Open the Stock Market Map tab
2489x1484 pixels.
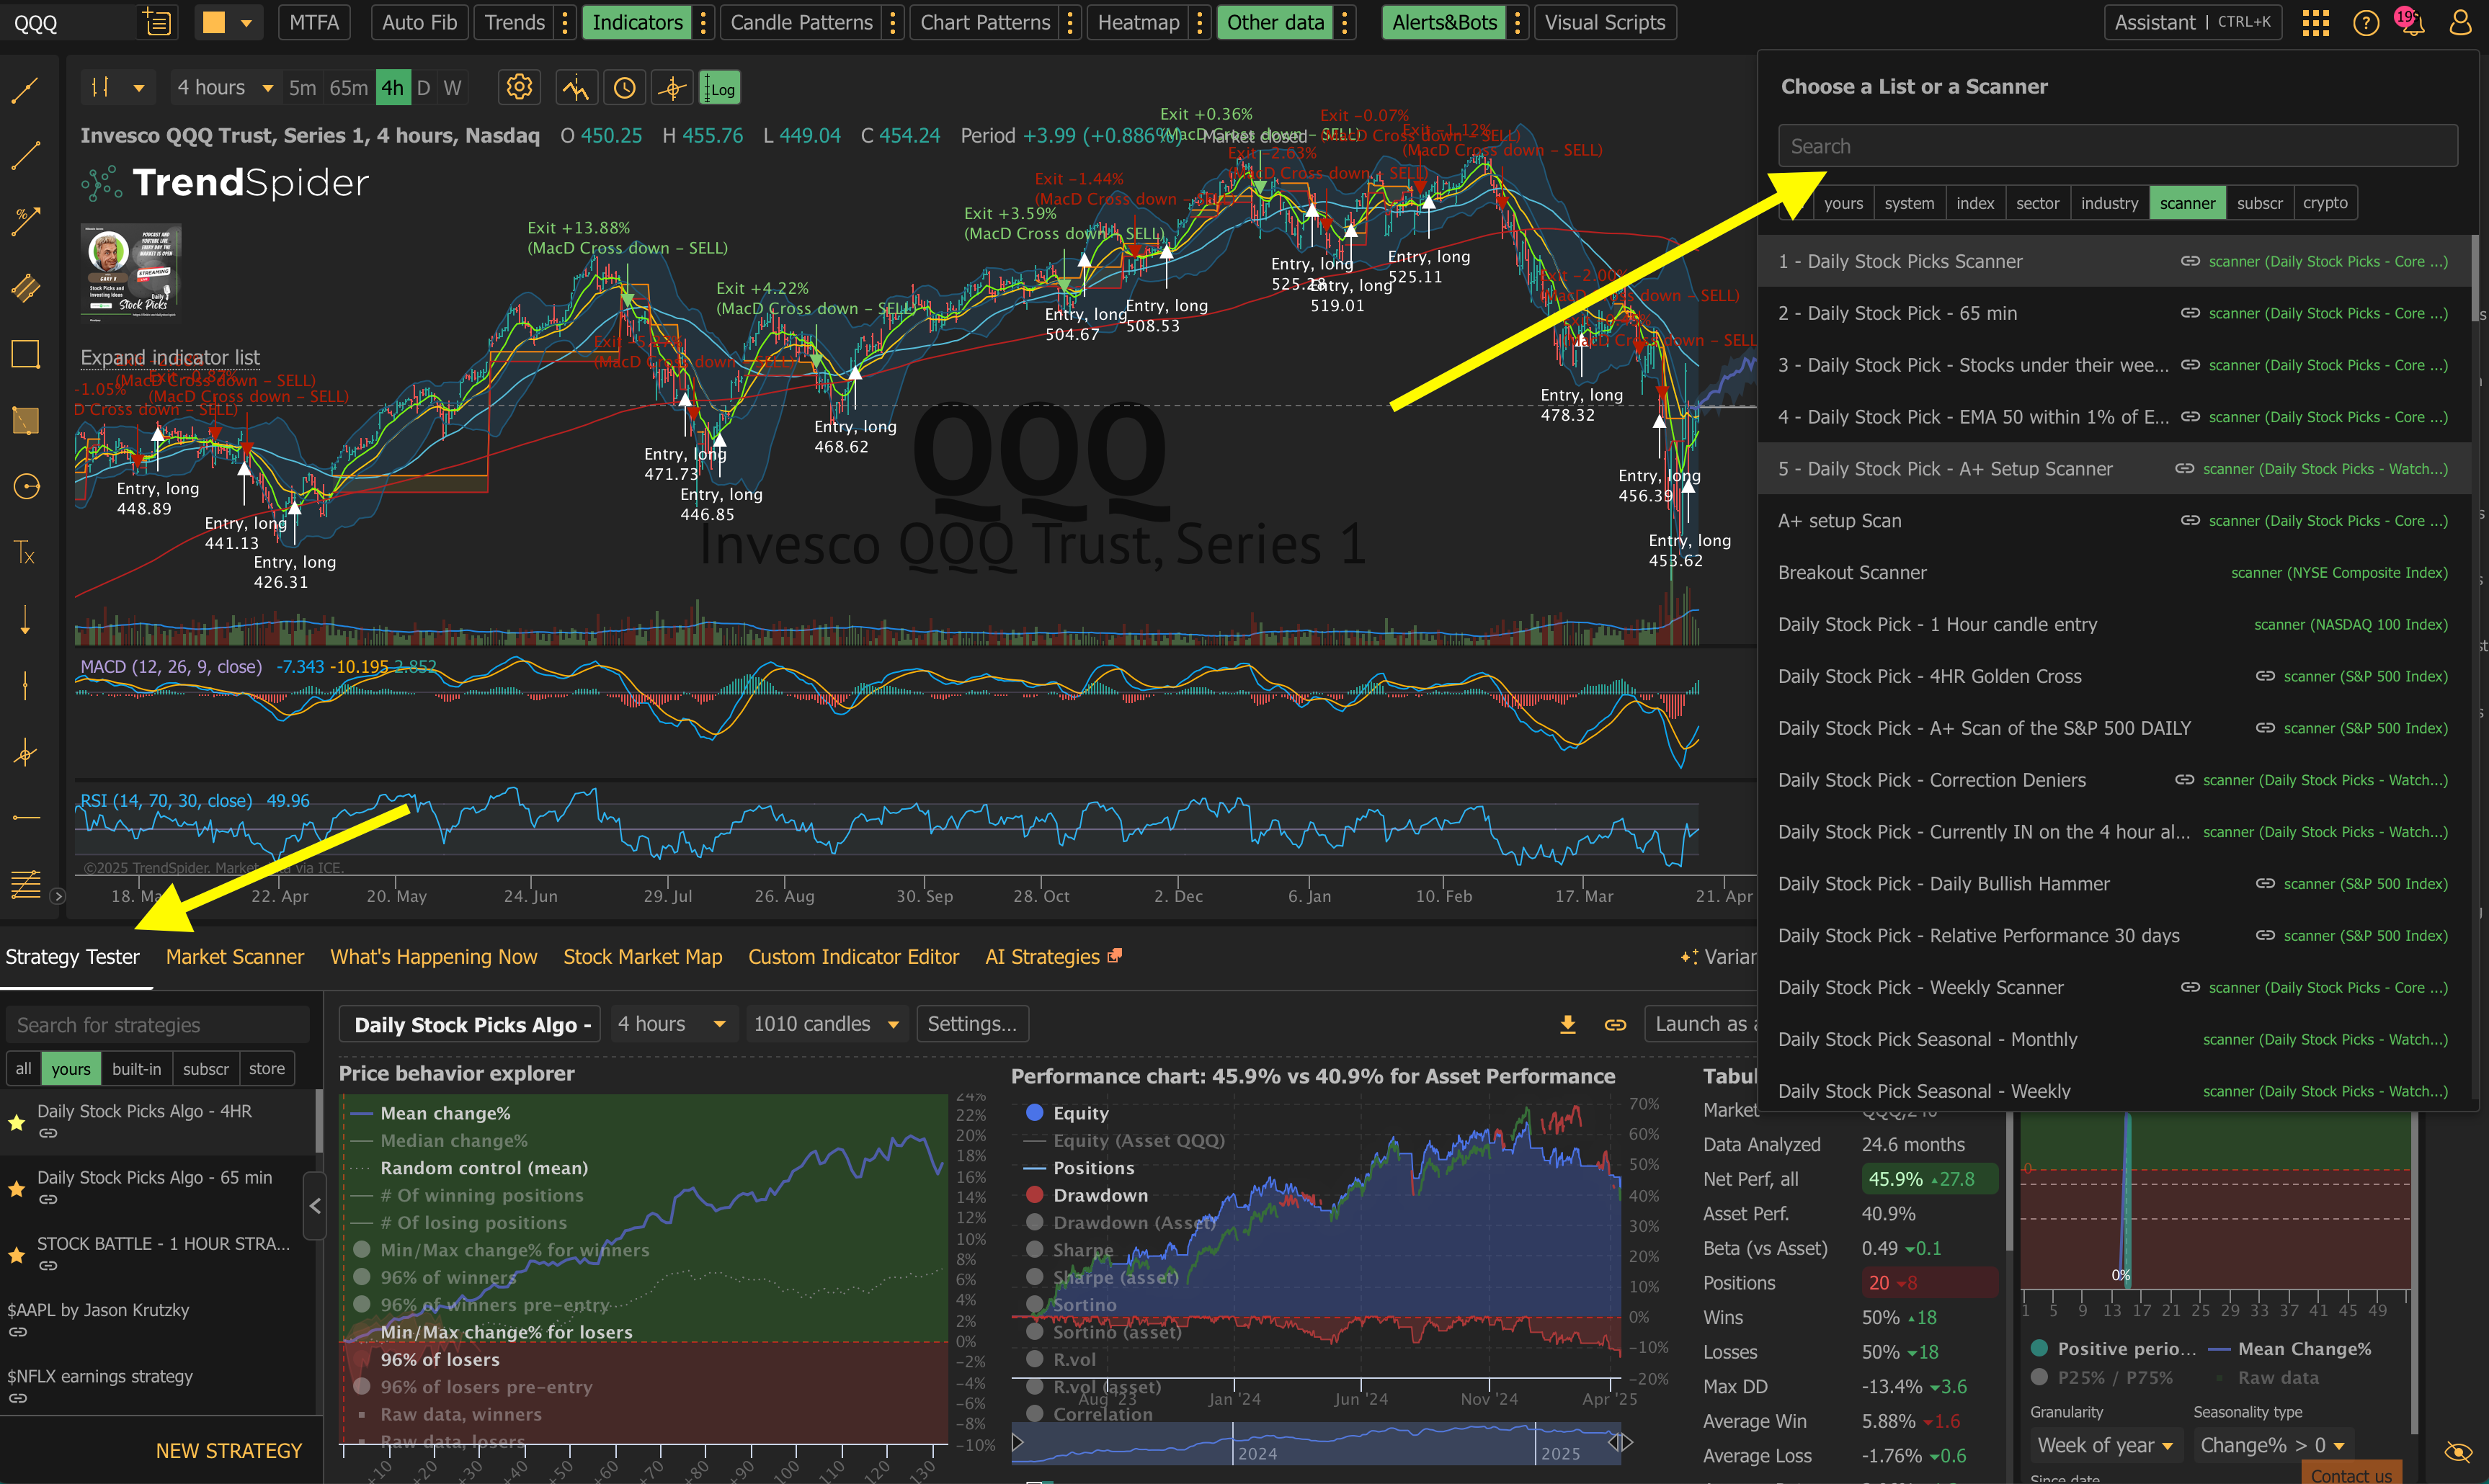[642, 957]
